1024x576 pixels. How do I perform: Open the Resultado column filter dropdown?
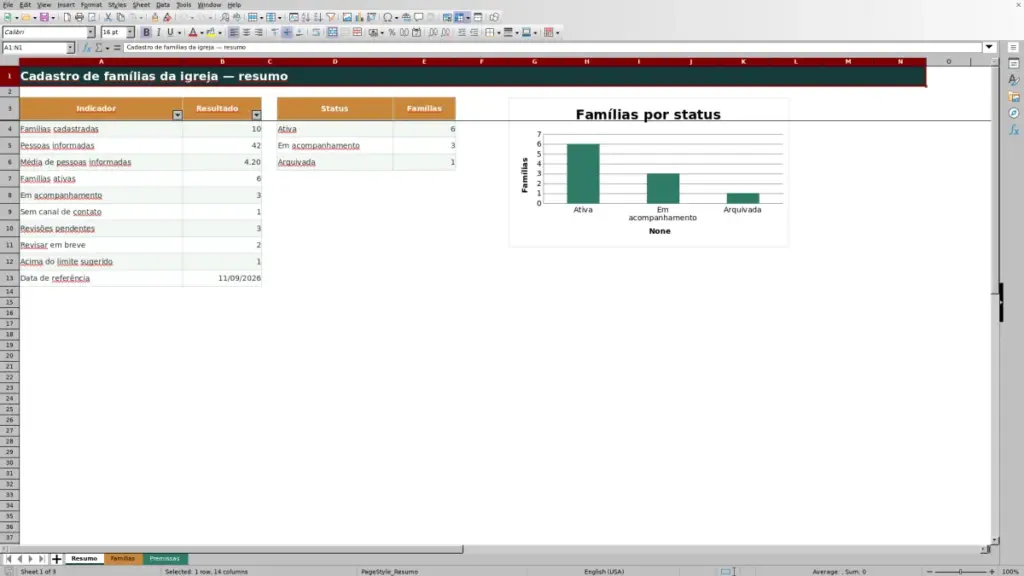point(256,115)
